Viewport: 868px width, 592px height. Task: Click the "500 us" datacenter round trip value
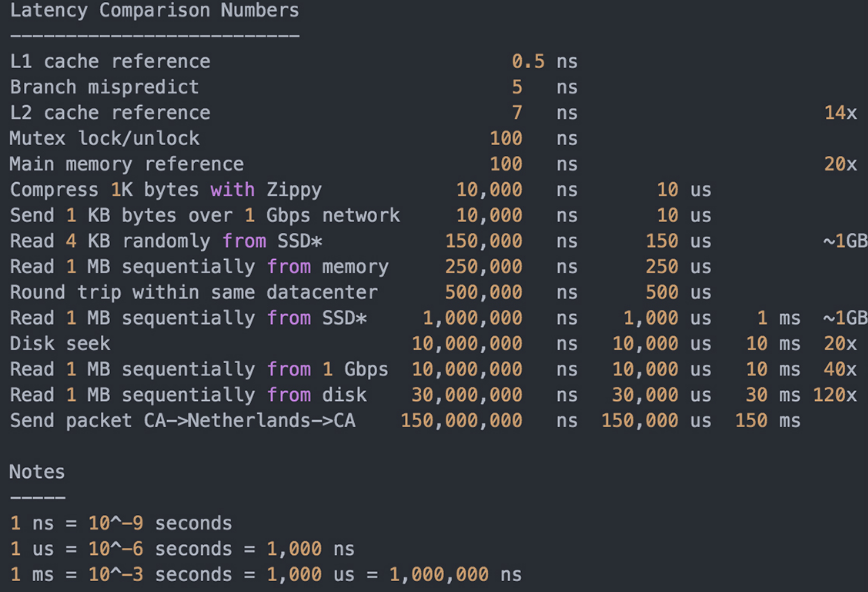(678, 292)
